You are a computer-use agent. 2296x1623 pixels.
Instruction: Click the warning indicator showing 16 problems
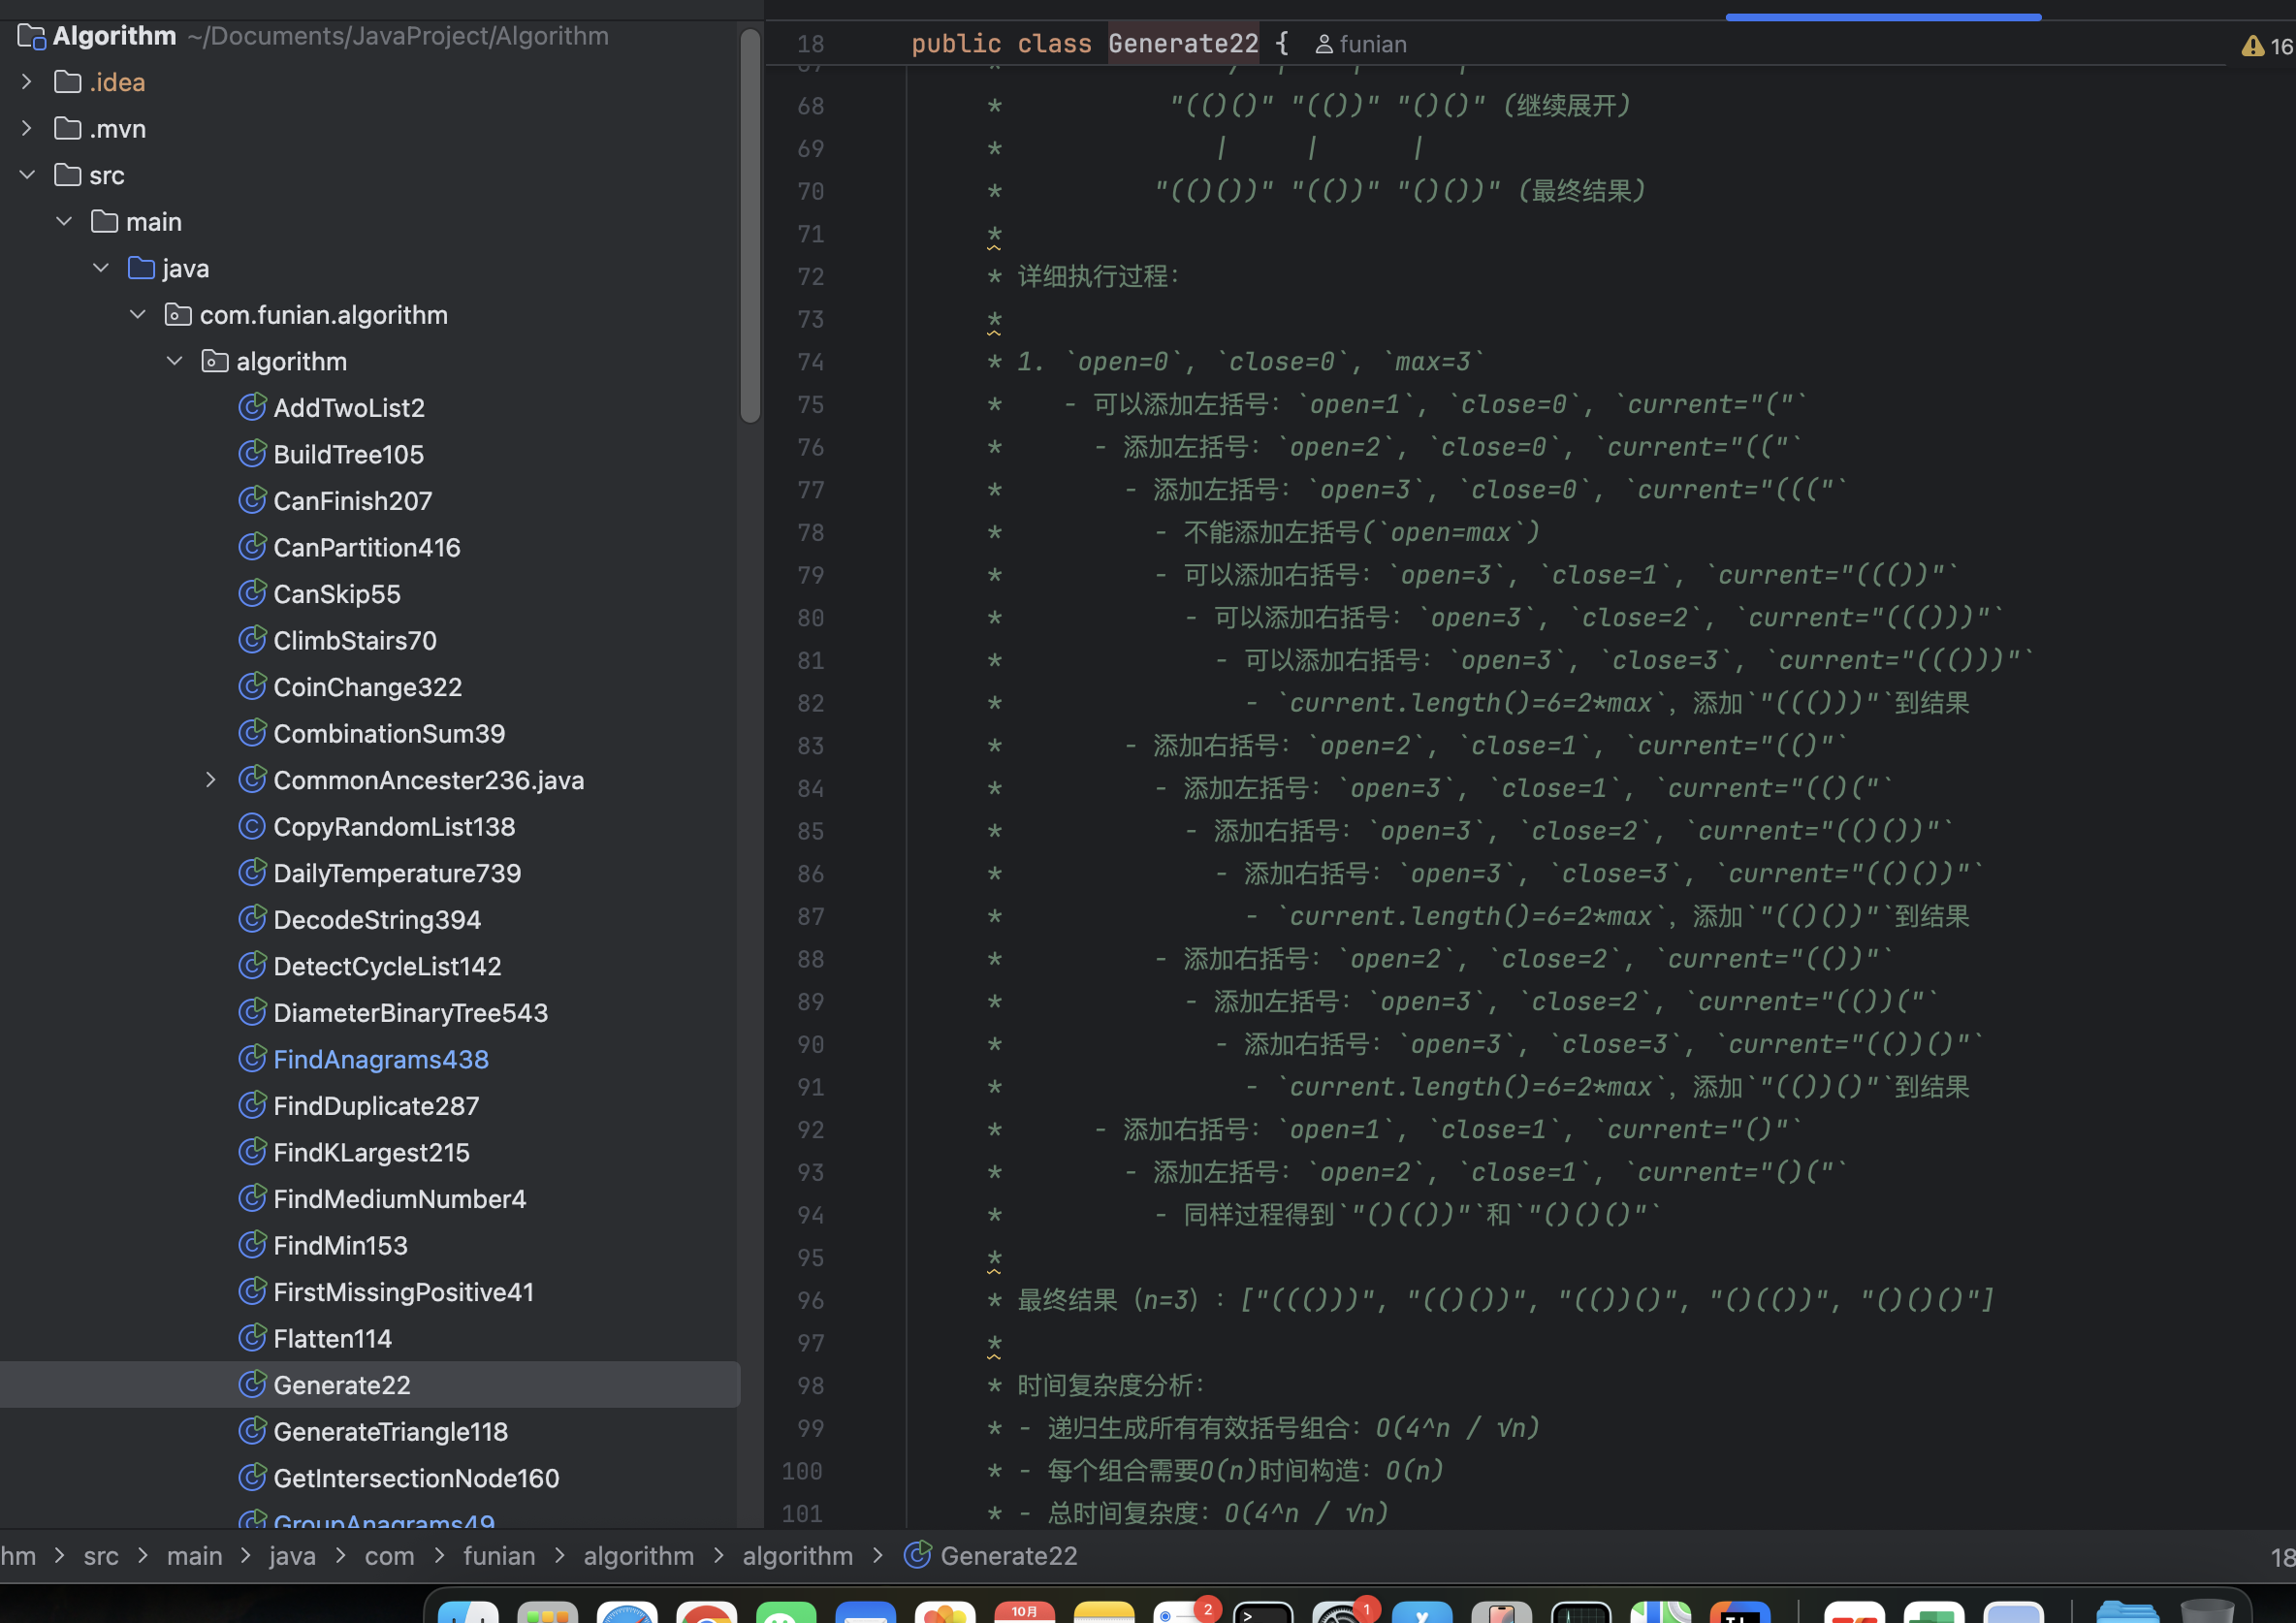pos(2264,46)
